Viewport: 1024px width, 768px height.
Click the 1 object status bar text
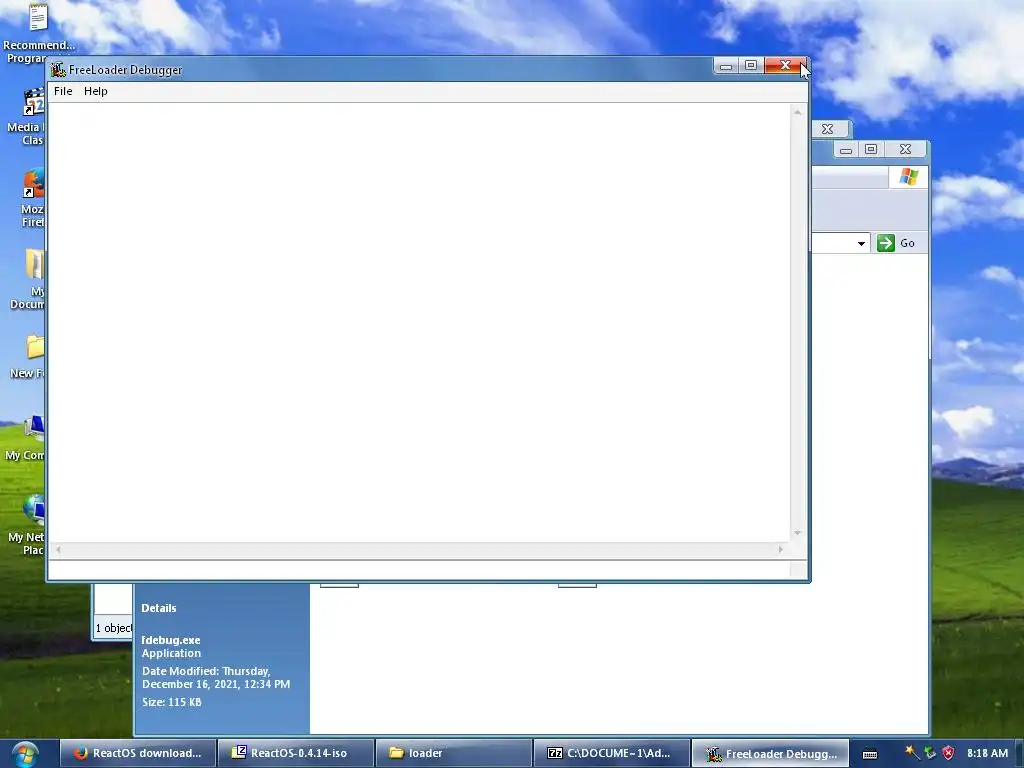(114, 628)
